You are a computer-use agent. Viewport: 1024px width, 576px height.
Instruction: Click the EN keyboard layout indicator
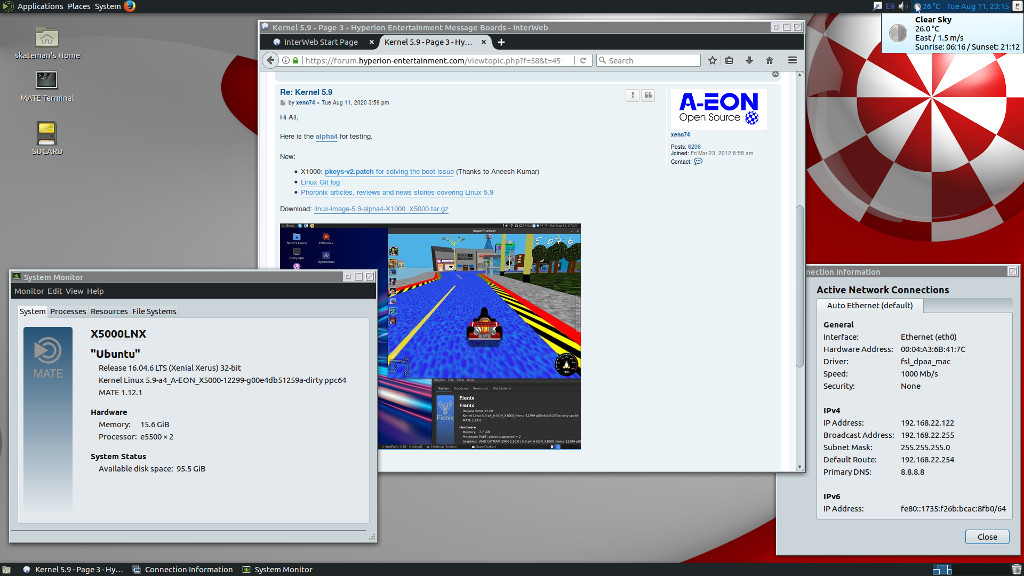[889, 6]
